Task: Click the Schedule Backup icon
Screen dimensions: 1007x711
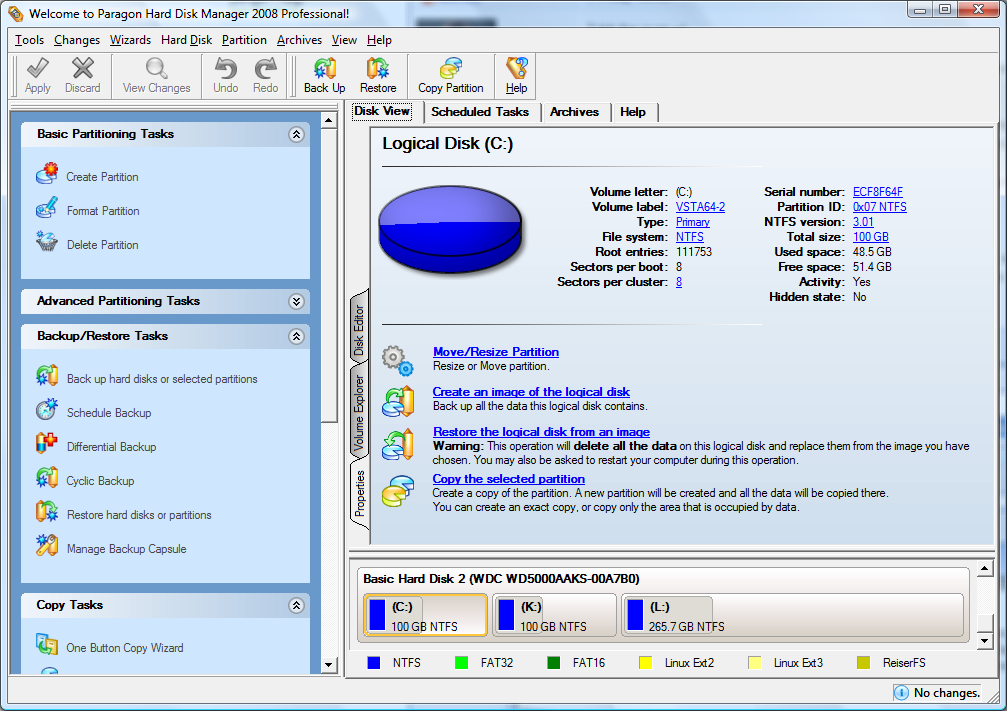Action: click(x=47, y=412)
